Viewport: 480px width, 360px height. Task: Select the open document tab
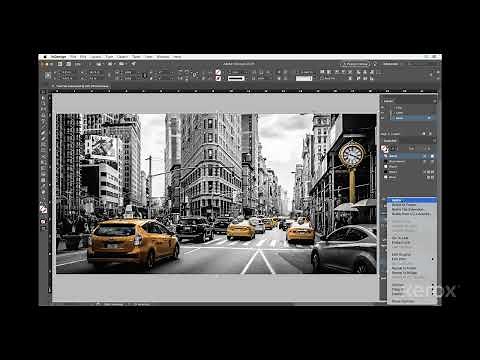[x=81, y=86]
